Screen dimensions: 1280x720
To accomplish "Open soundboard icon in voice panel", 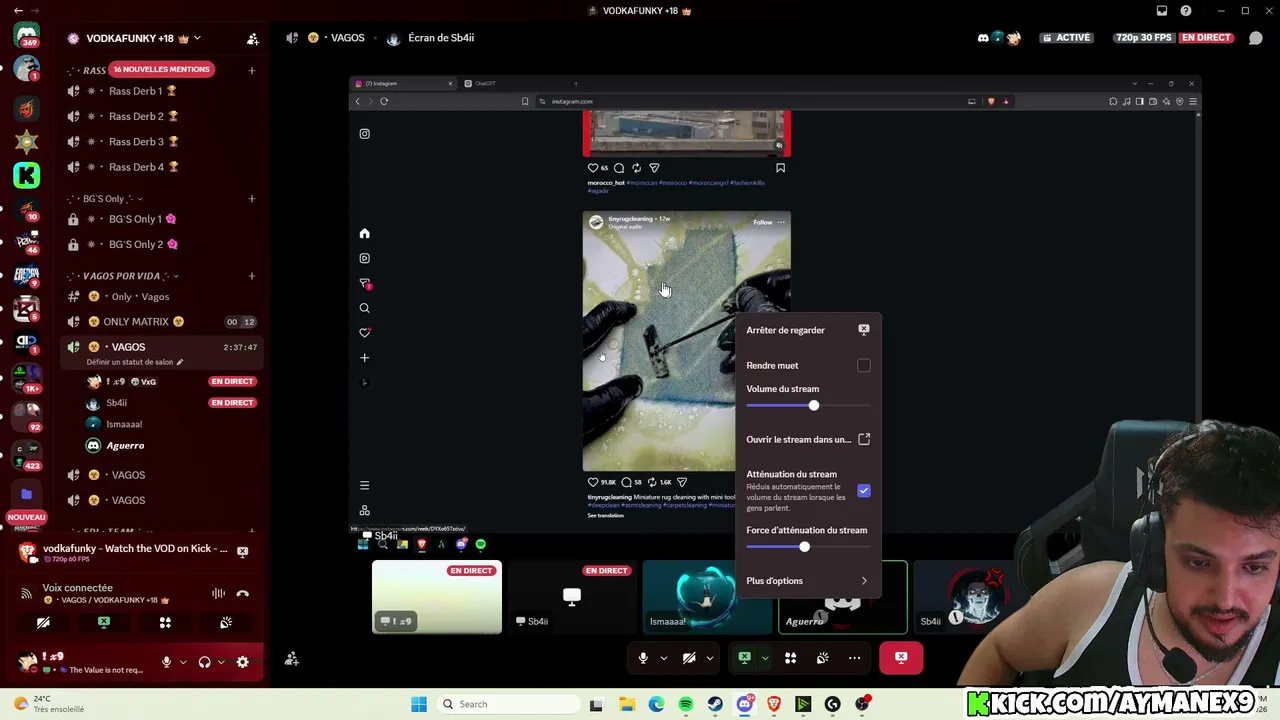I will (x=226, y=622).
